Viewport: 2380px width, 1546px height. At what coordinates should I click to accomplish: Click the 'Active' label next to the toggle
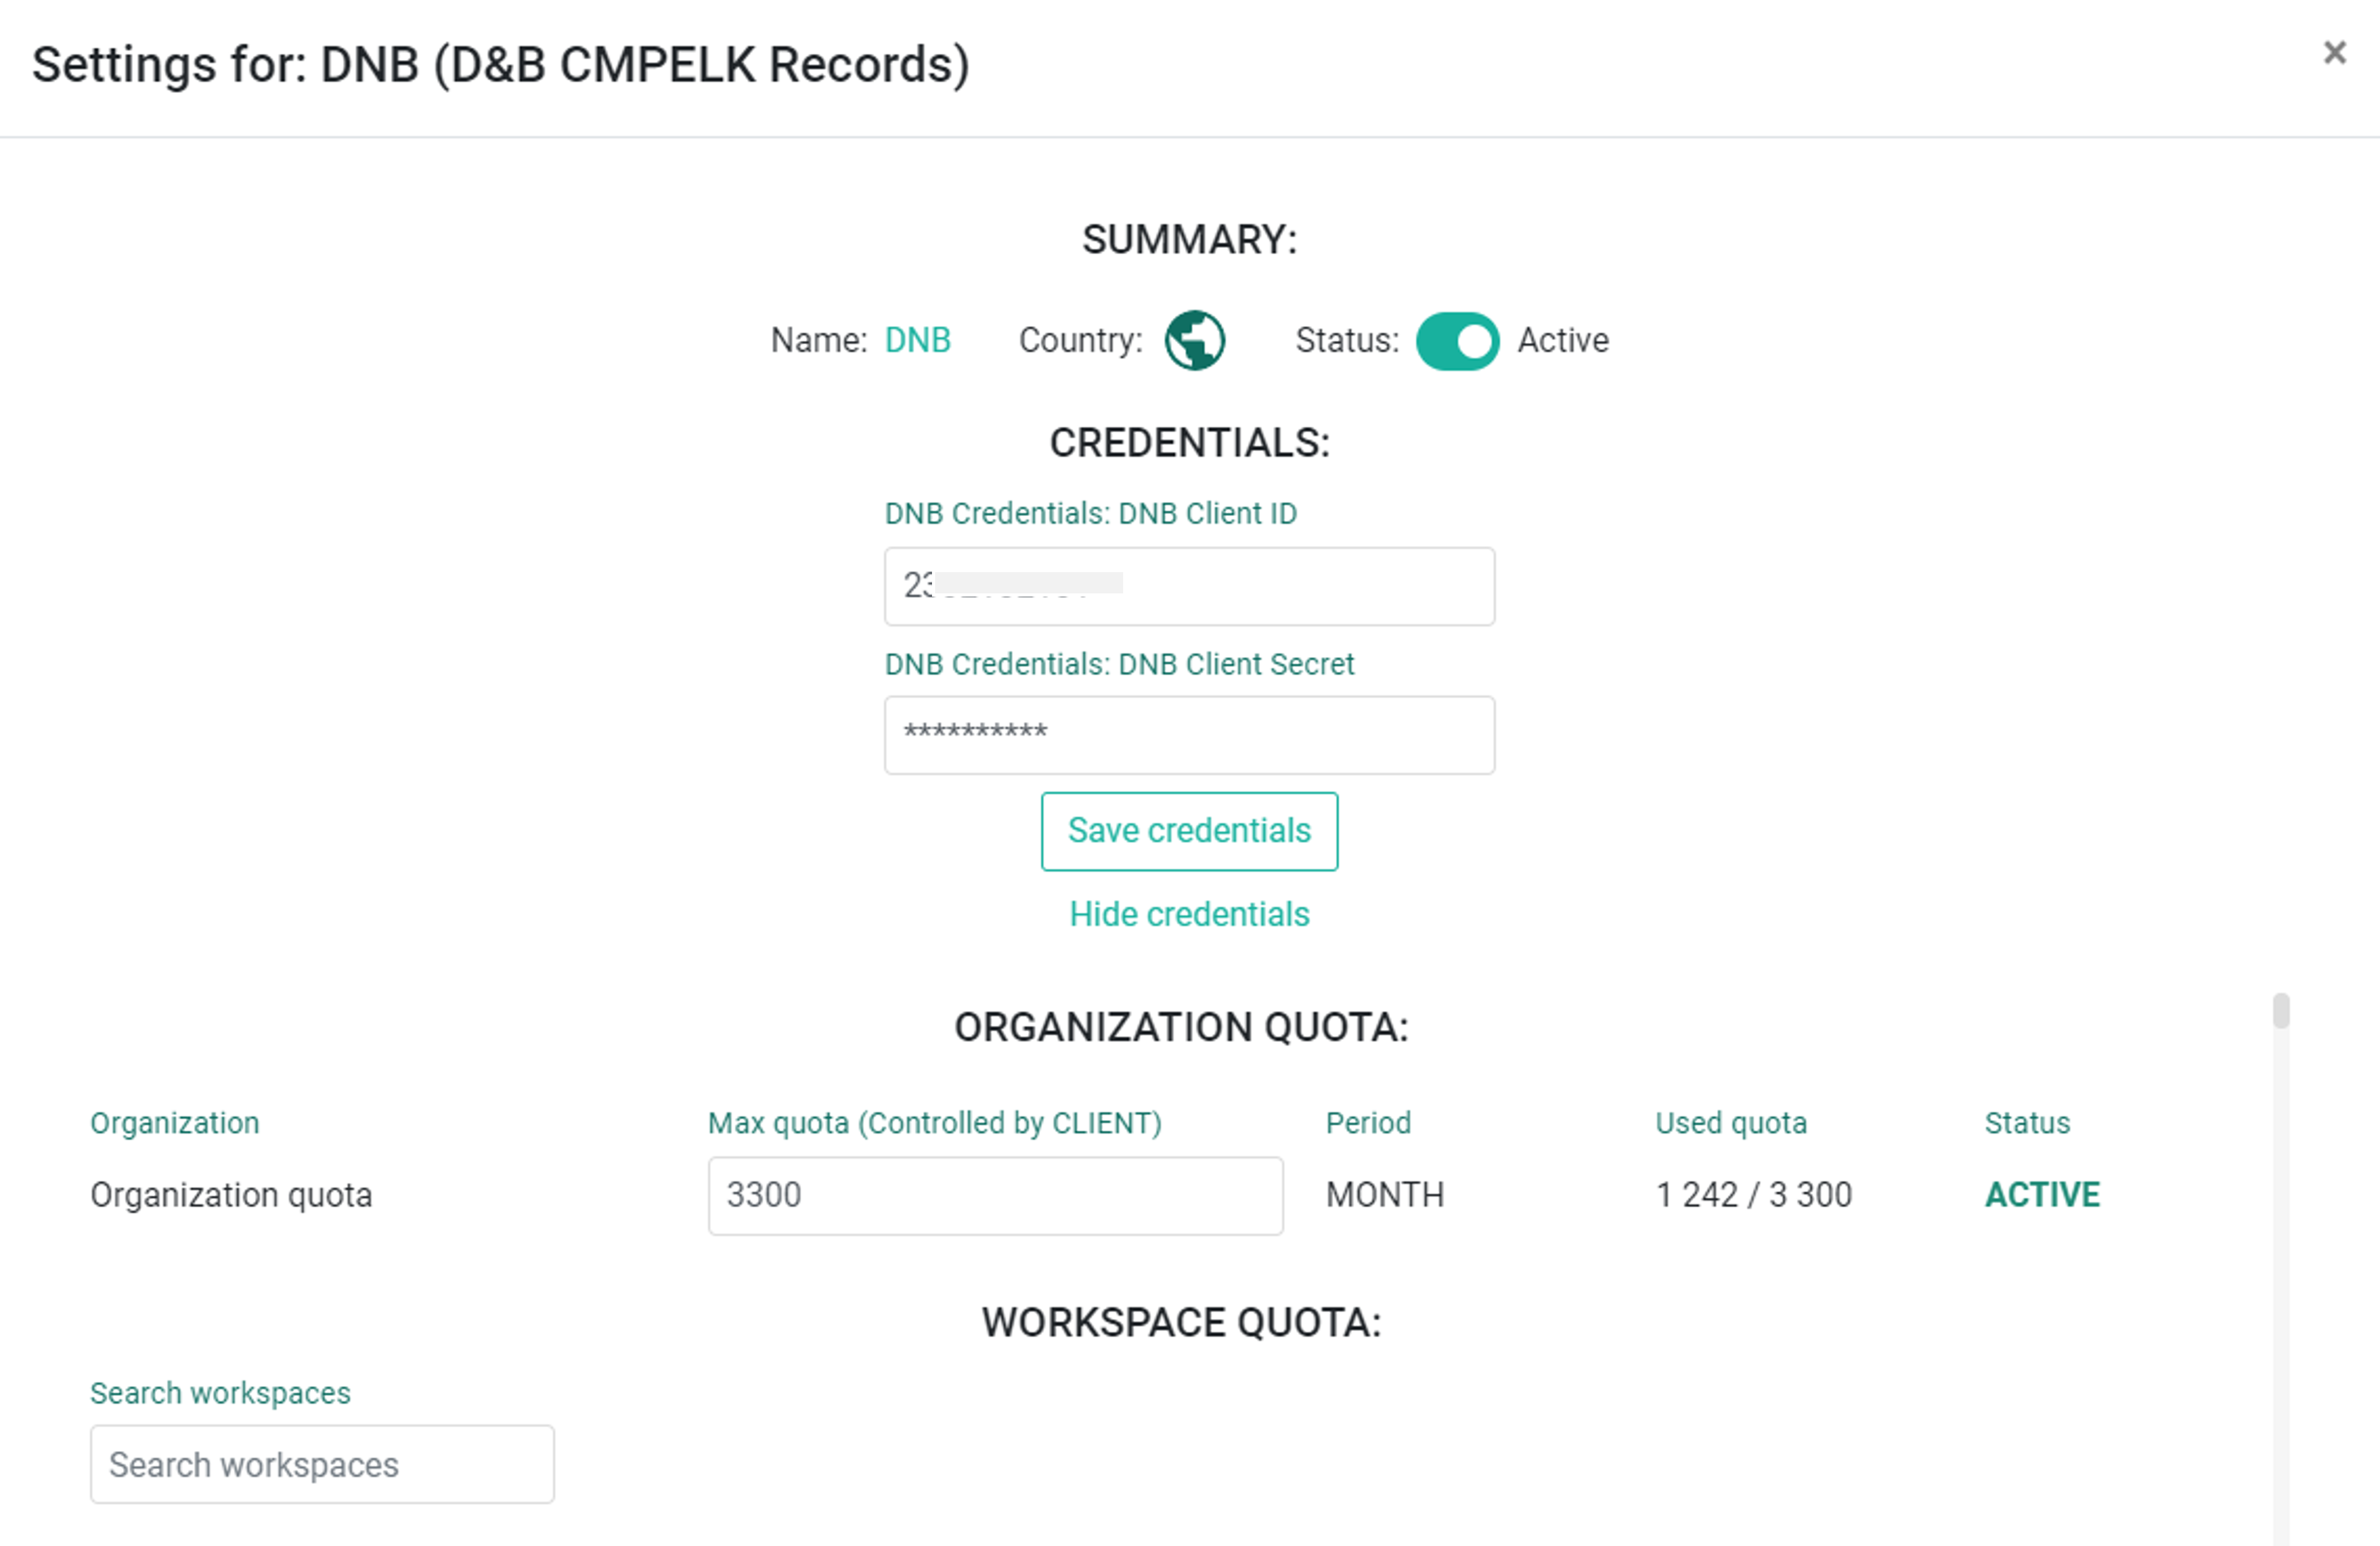pos(1563,341)
